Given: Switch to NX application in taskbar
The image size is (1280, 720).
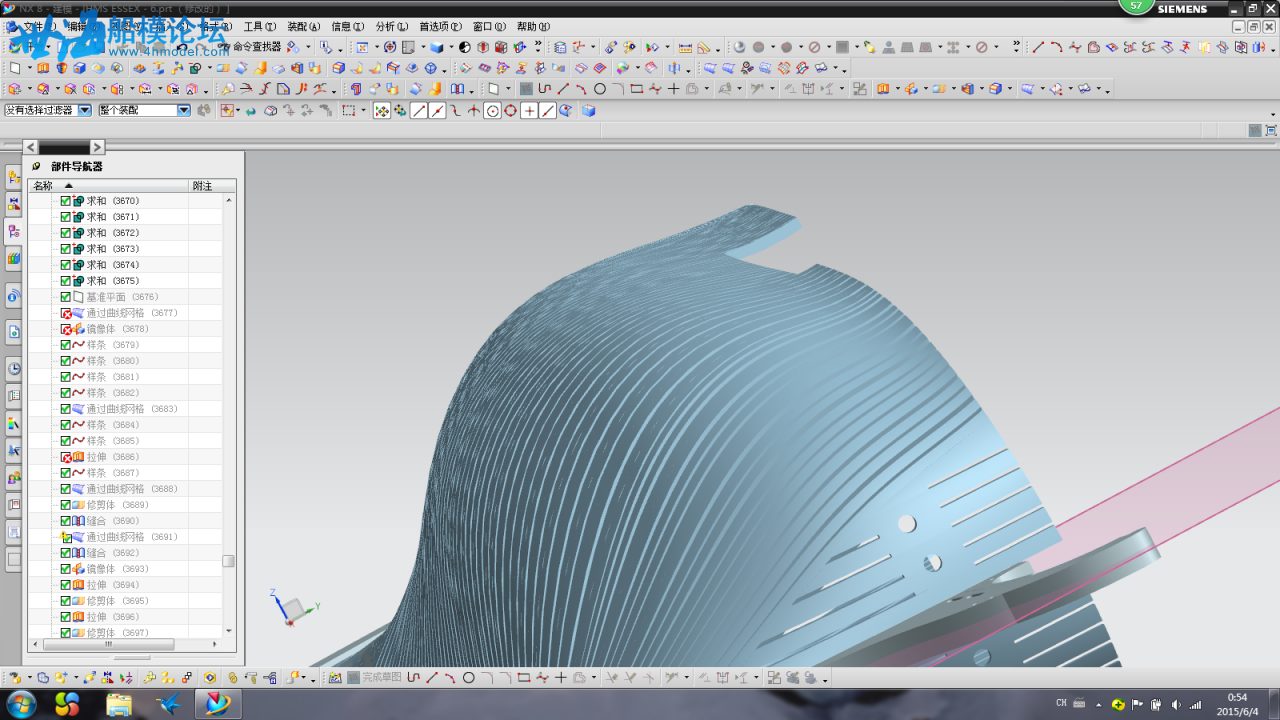Looking at the screenshot, I should click(216, 704).
